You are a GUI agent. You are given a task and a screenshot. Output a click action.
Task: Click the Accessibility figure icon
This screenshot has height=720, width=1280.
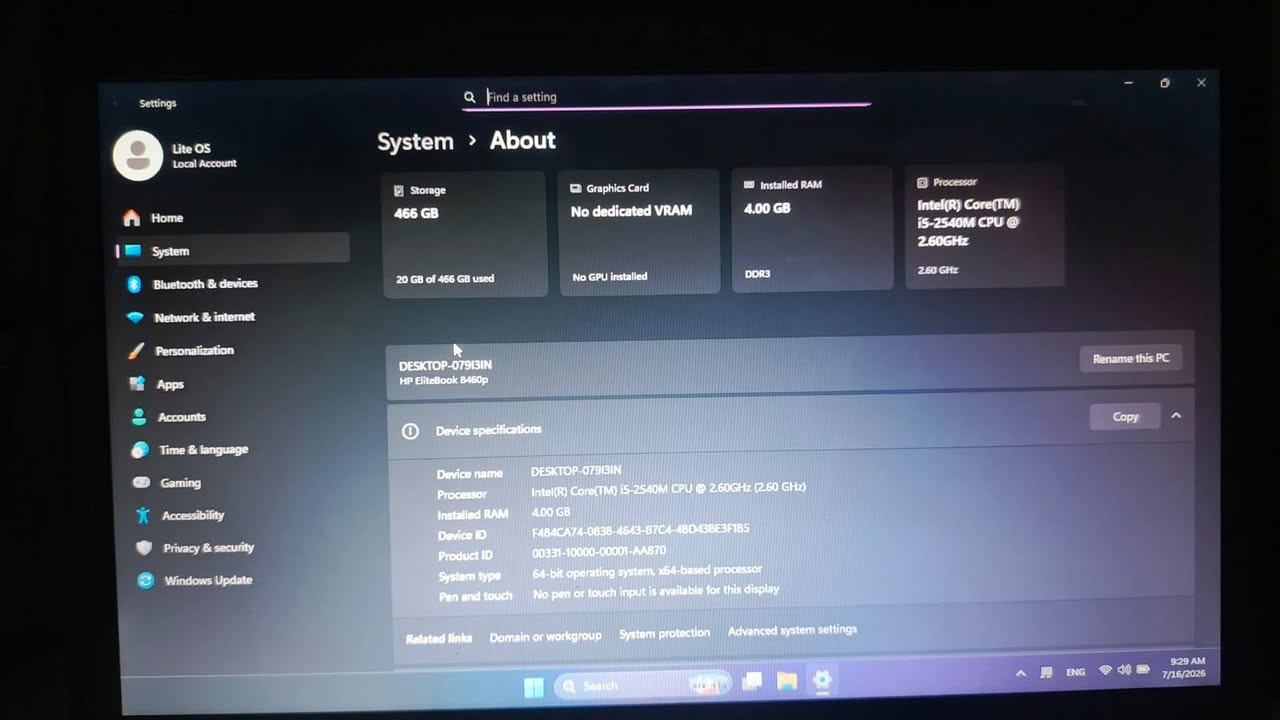tap(143, 516)
